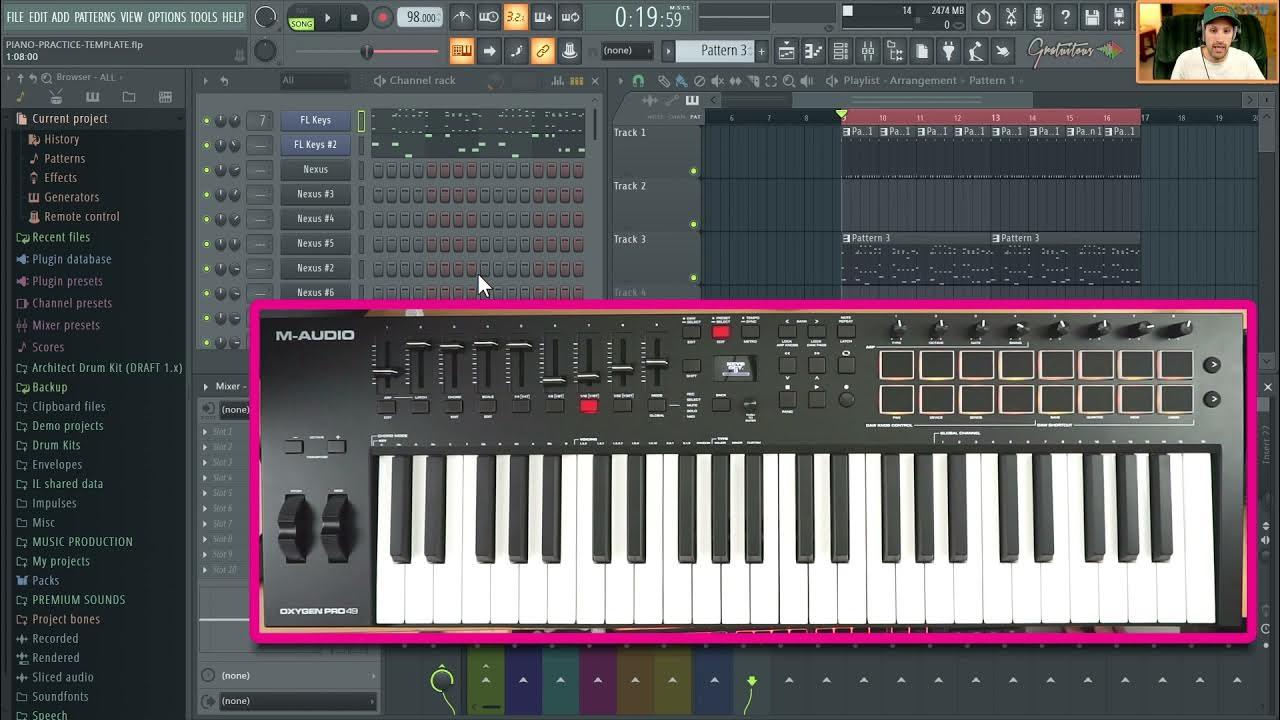Click the auto-scroll arrow icon
This screenshot has width=1280, height=720.
[x=489, y=51]
